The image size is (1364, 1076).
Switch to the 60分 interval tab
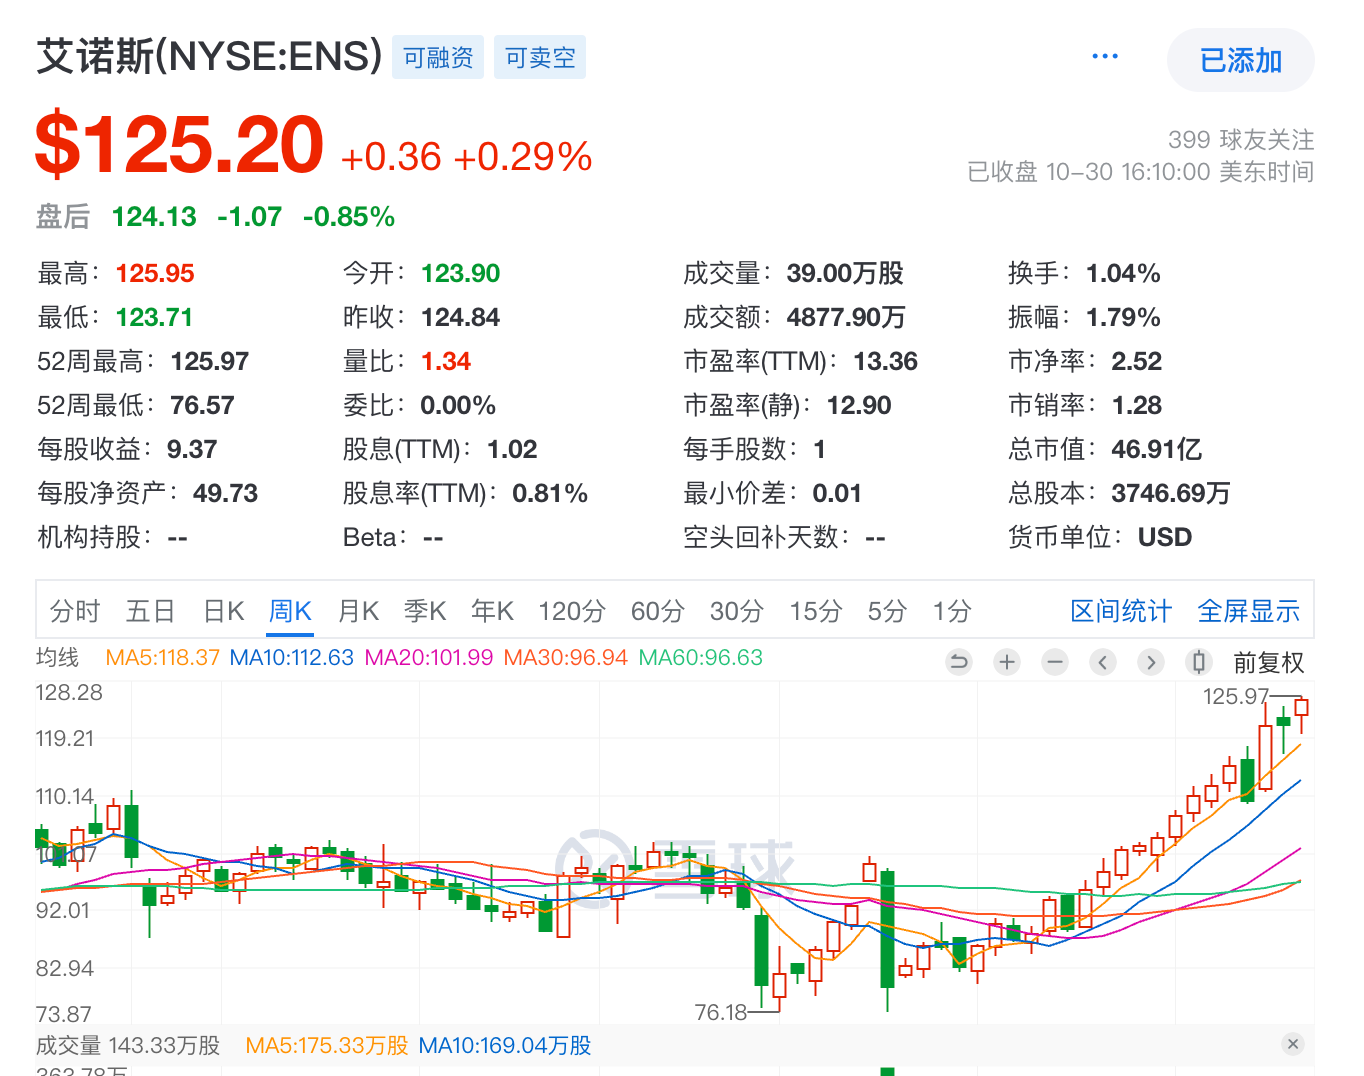(657, 611)
